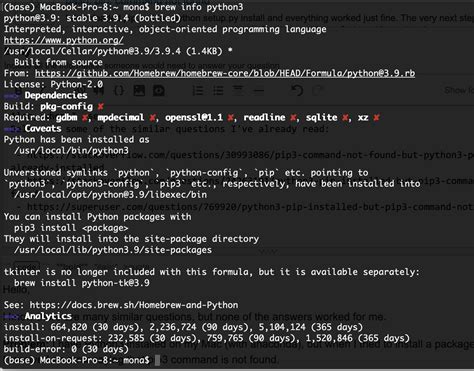Click the faded redo arrow icon
The width and height of the screenshot is (474, 371).
318,90
